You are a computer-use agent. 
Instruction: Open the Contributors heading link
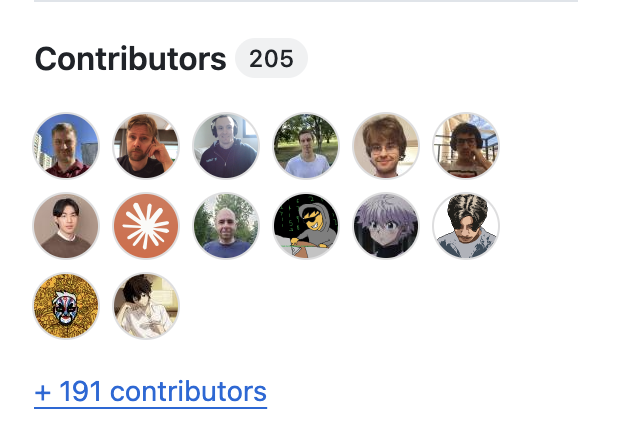click(130, 59)
